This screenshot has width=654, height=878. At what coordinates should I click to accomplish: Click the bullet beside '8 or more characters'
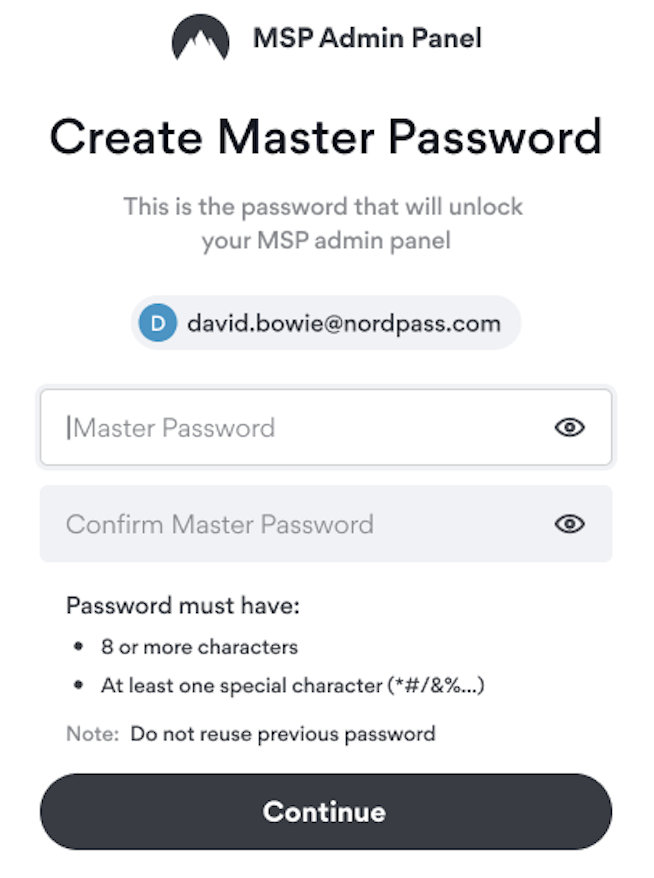(78, 647)
